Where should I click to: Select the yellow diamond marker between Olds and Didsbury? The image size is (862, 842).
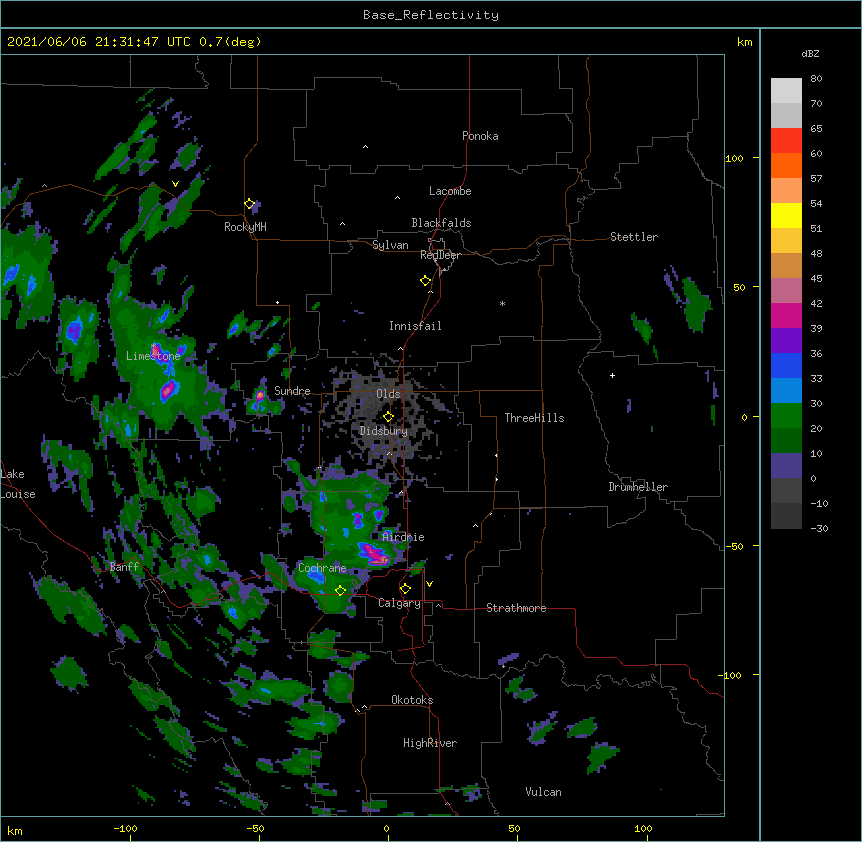[x=388, y=417]
